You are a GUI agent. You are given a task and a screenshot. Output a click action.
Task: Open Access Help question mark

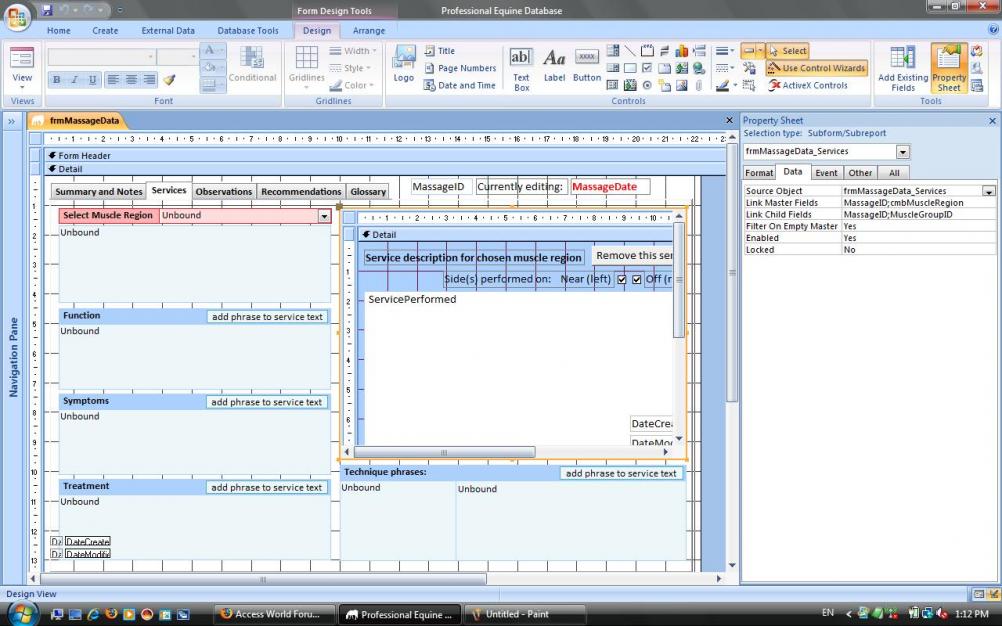tap(993, 29)
